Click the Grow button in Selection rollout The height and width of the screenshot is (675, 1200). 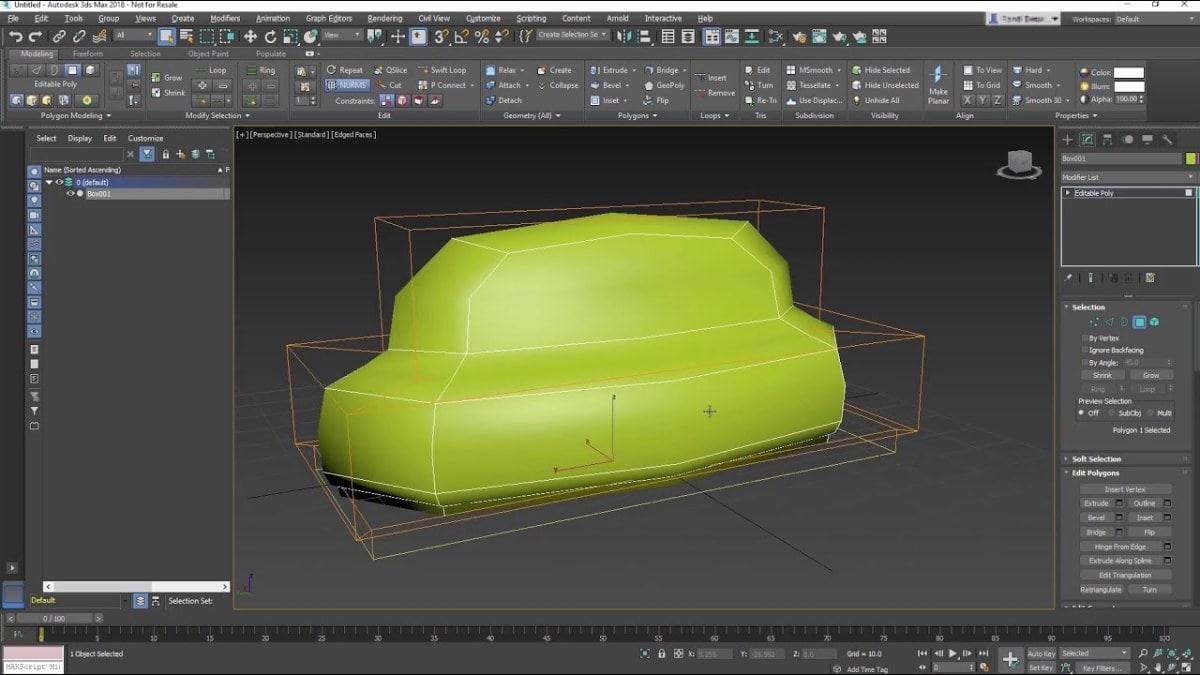click(1151, 375)
